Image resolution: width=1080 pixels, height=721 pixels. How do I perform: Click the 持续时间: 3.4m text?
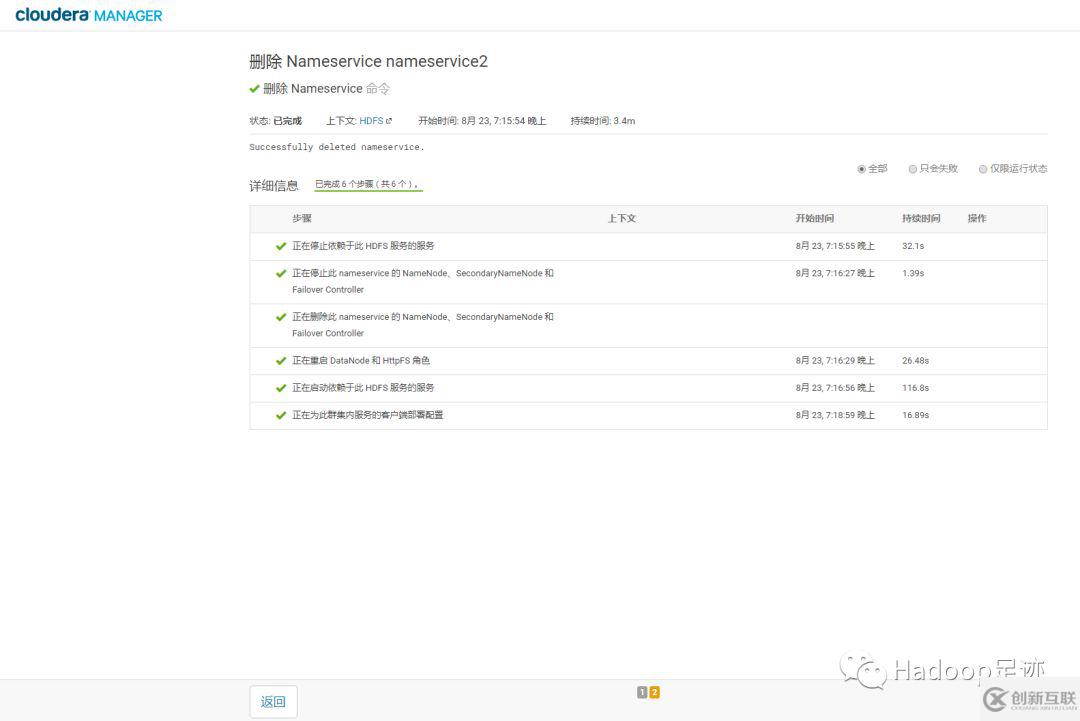pyautogui.click(x=603, y=121)
